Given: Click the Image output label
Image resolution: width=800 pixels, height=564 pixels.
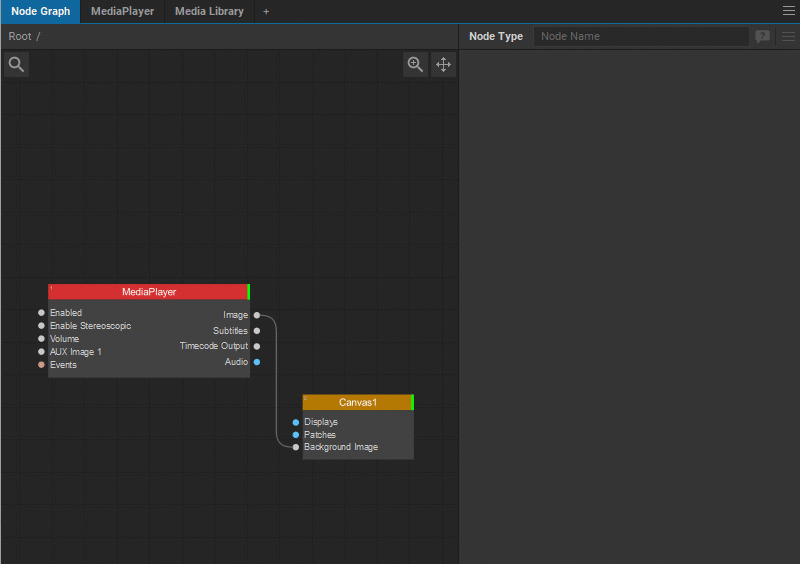Looking at the screenshot, I should click(x=235, y=315).
